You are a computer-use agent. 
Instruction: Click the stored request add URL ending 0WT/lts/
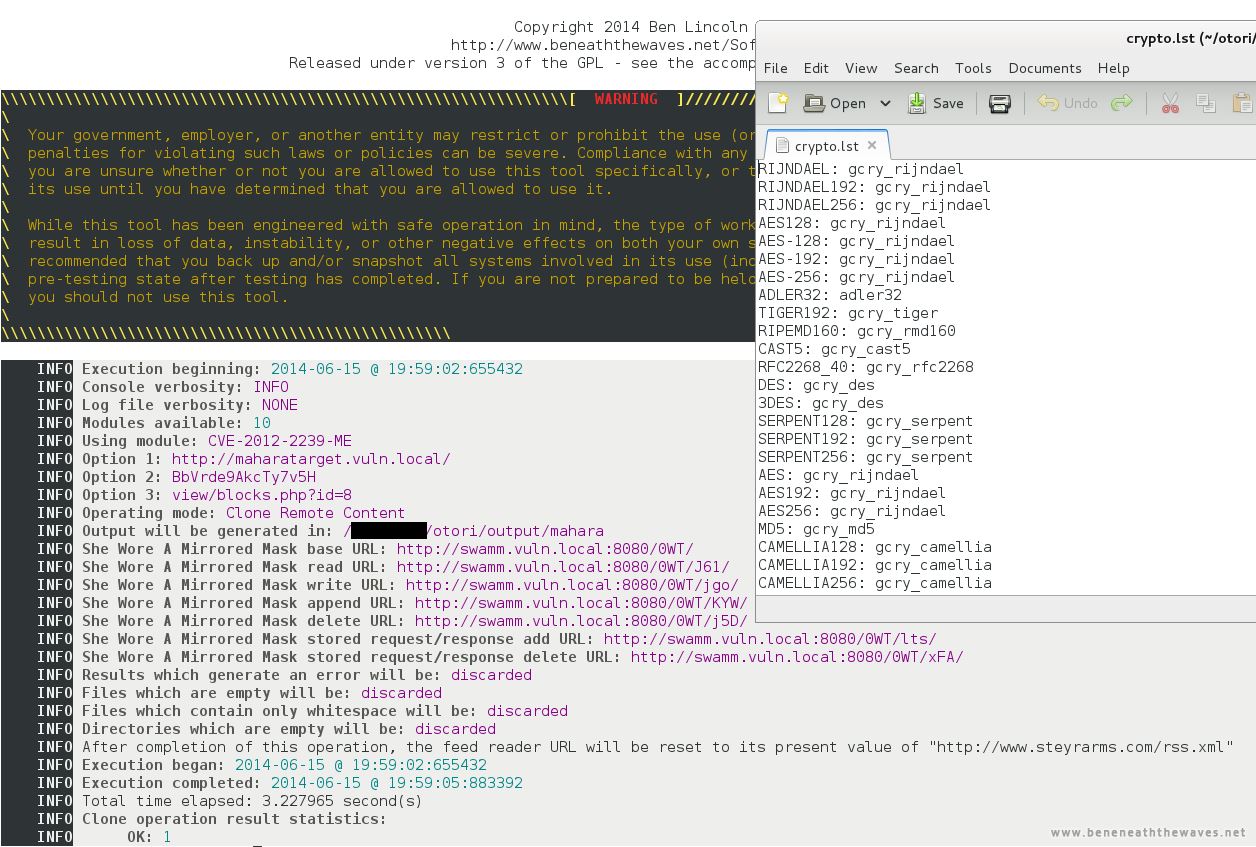click(770, 639)
